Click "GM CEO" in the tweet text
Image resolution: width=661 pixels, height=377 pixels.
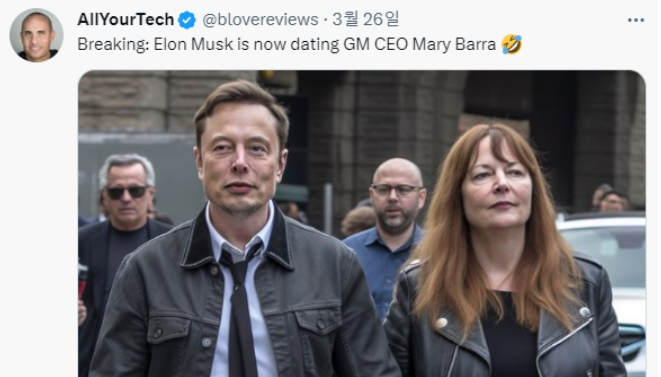pos(376,44)
